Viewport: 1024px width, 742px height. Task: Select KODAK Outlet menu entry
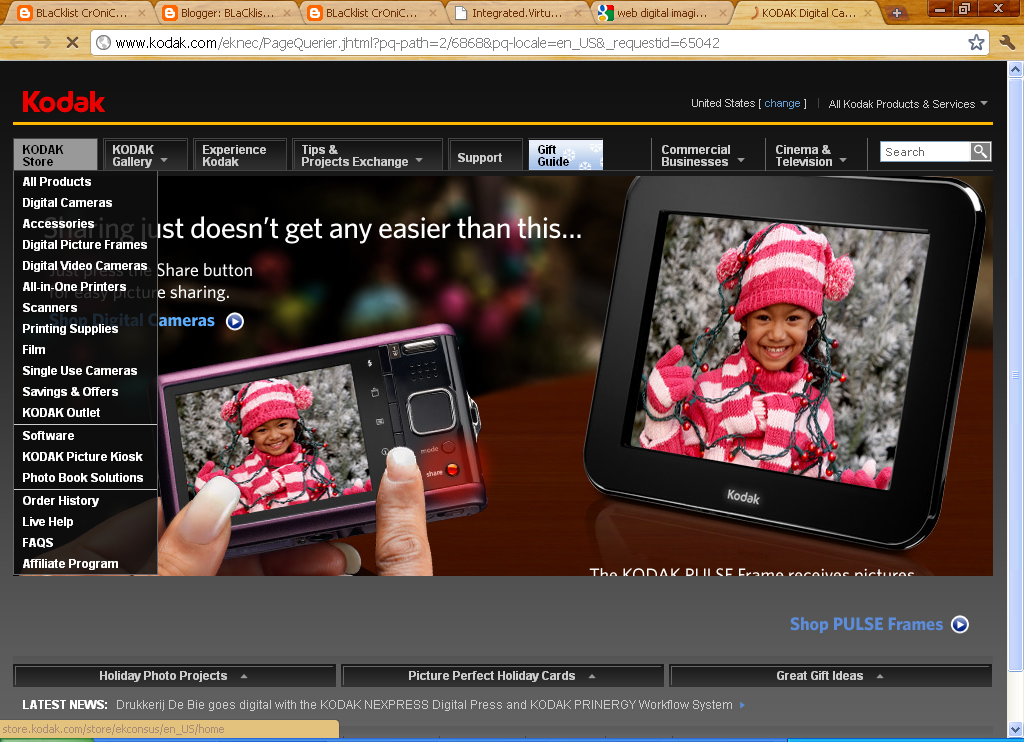click(61, 412)
